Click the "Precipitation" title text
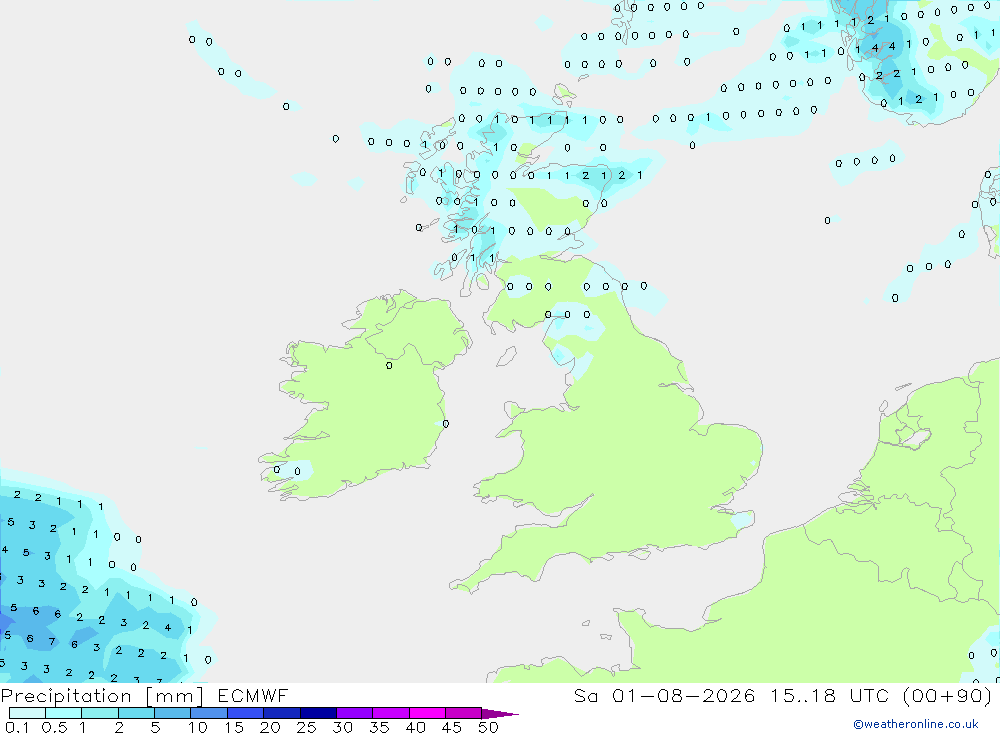The width and height of the screenshot is (1000, 733). (66, 696)
